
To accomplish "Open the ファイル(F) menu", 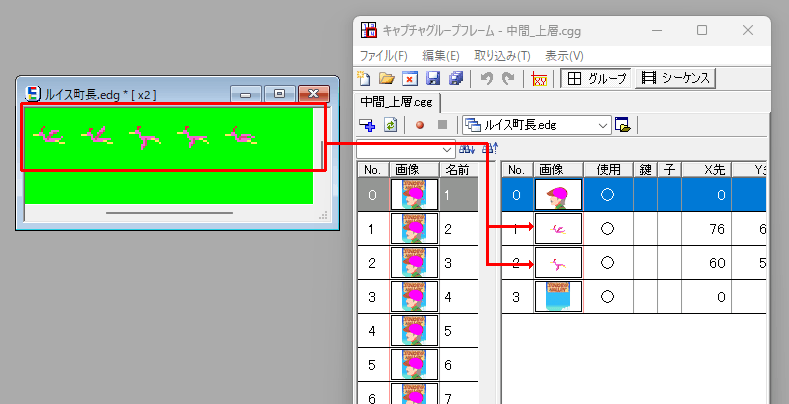I will pyautogui.click(x=383, y=56).
